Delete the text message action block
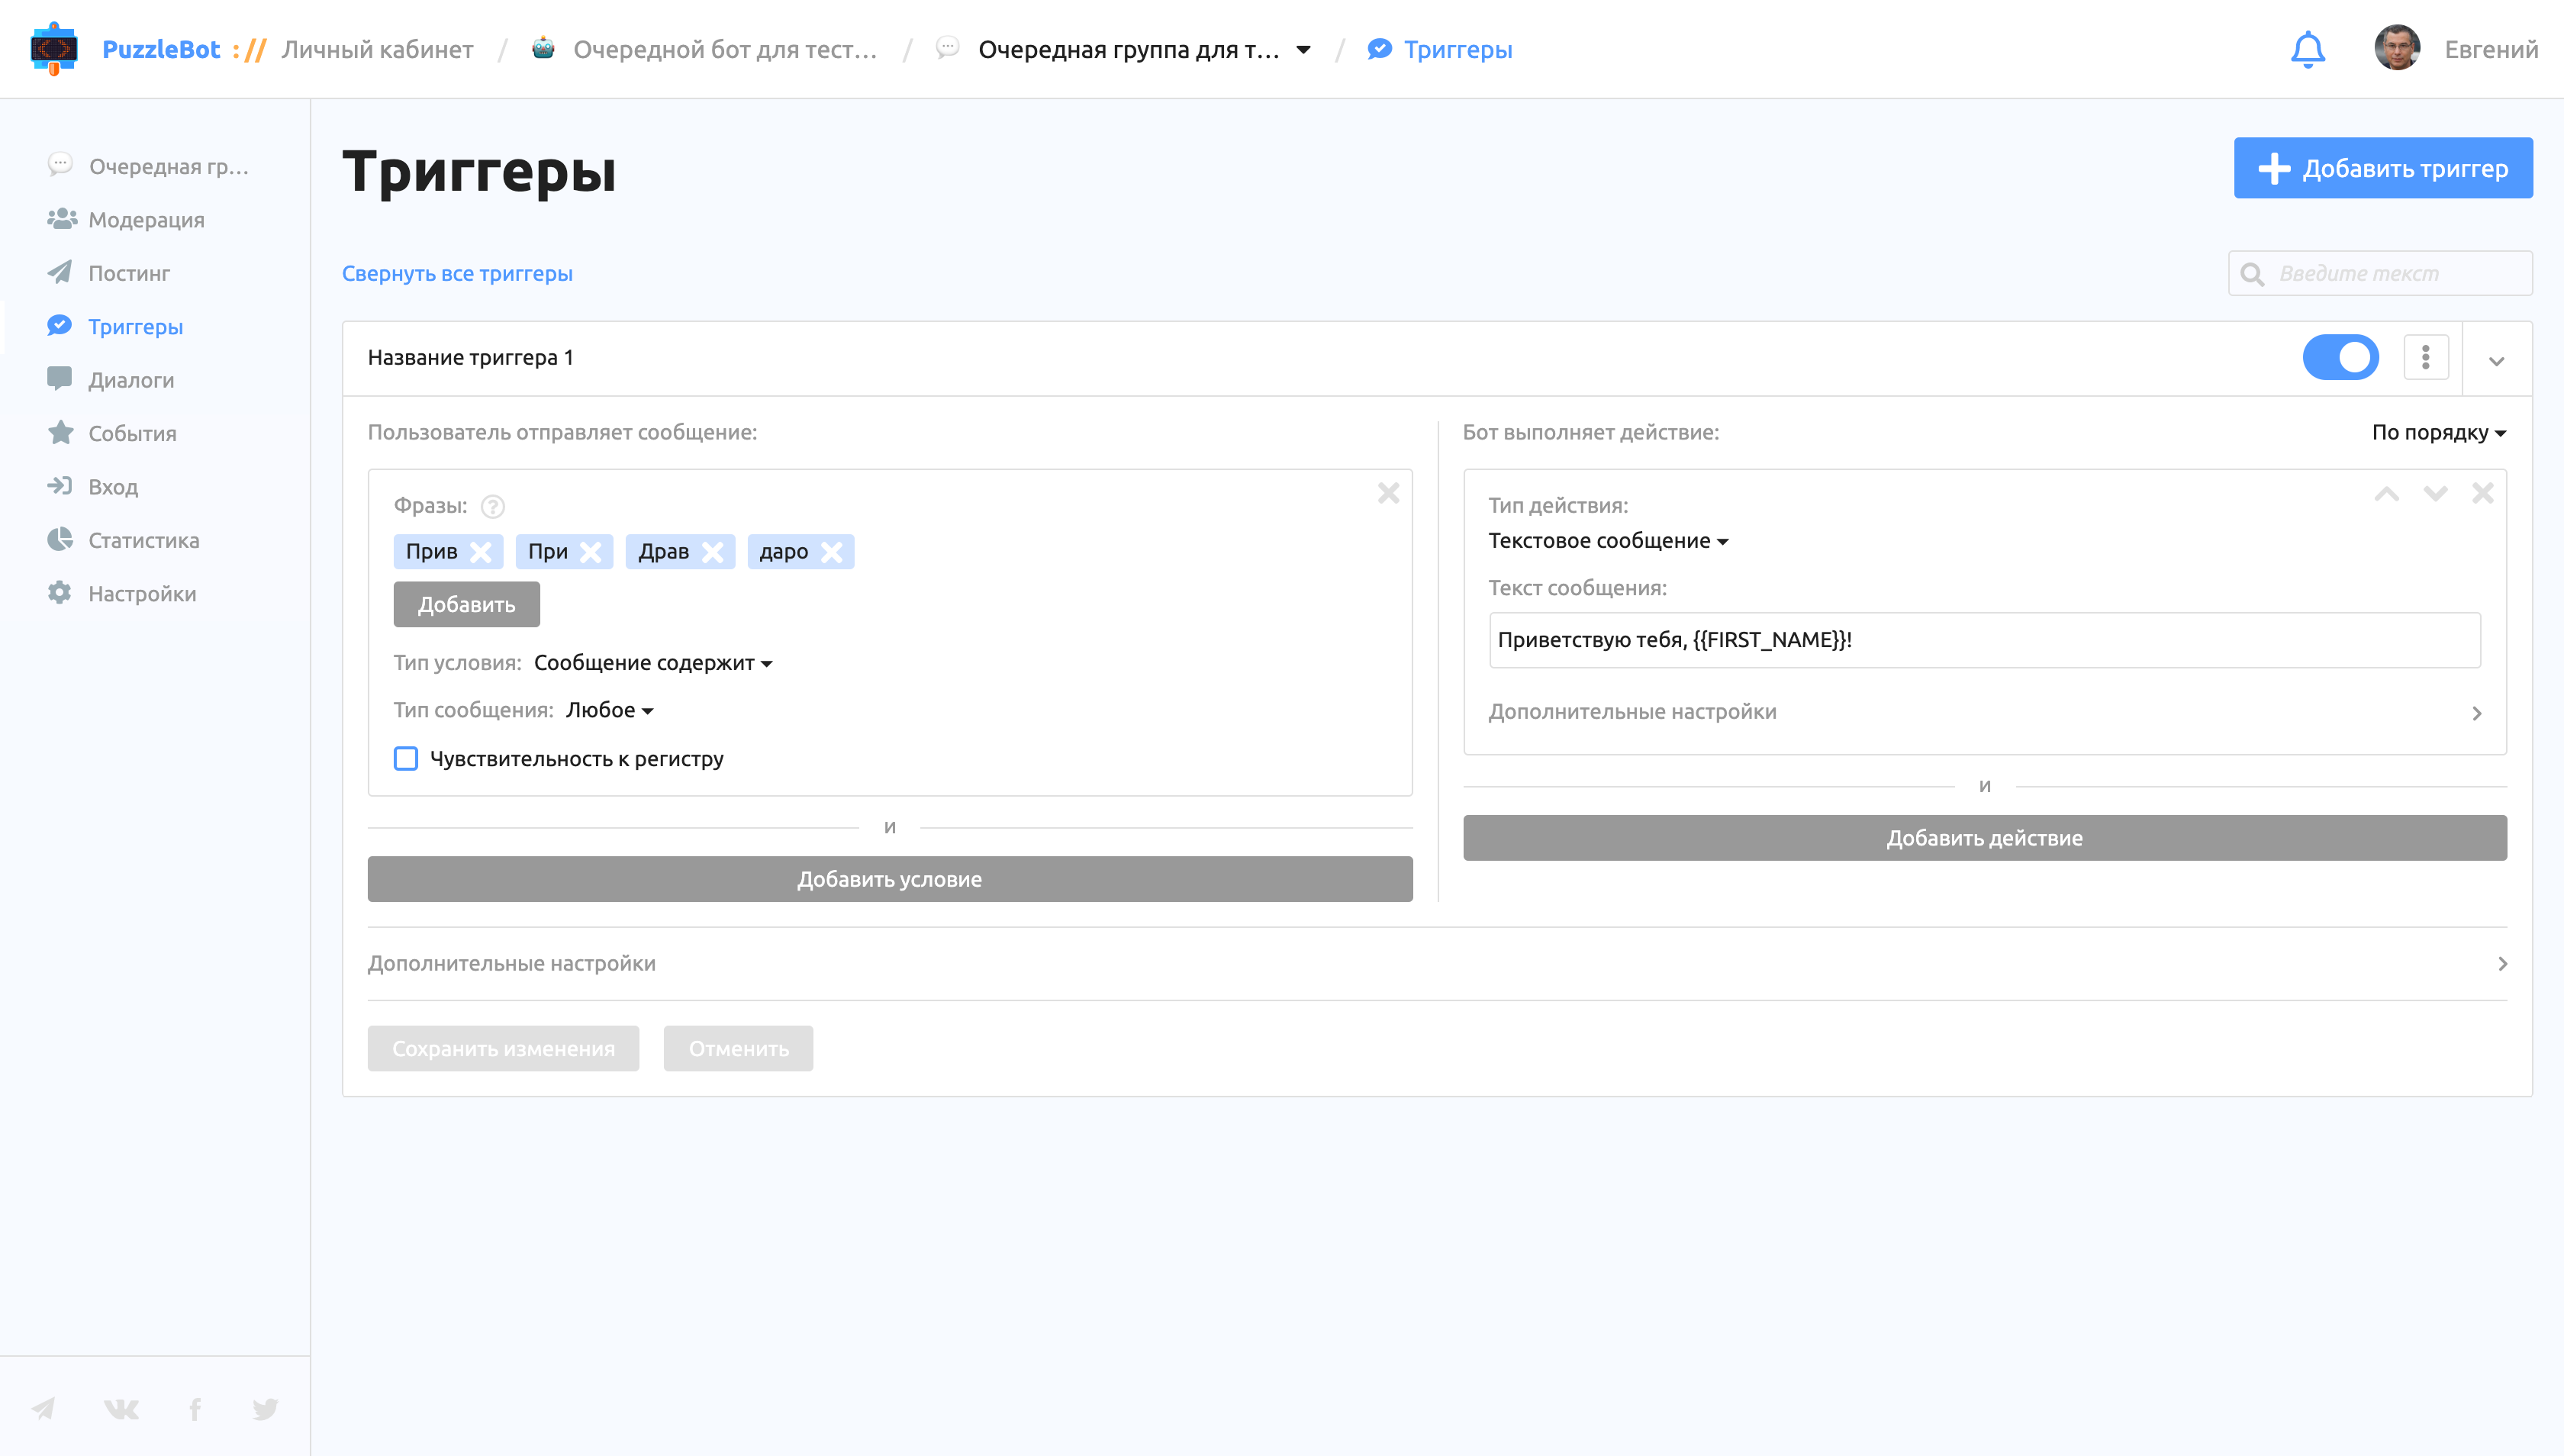 click(2482, 492)
